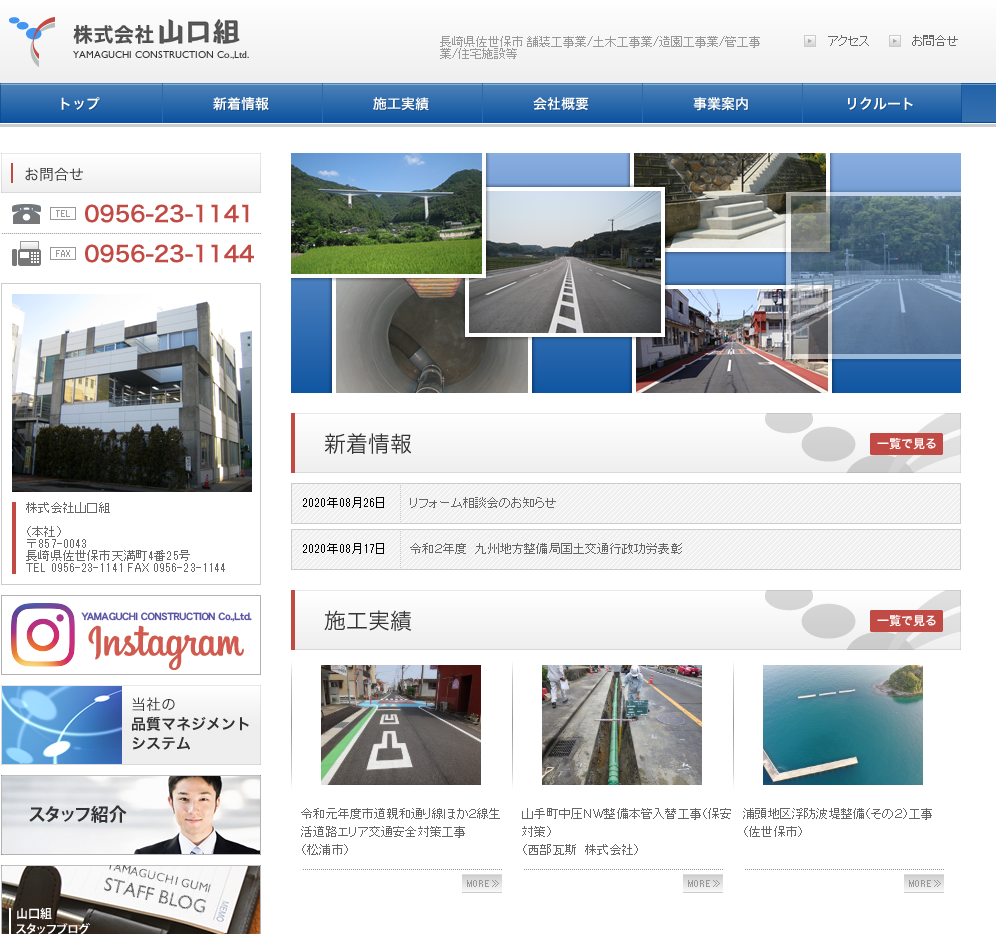Click the Yamaguchi Construction company logo
The width and height of the screenshot is (996, 934).
(128, 41)
